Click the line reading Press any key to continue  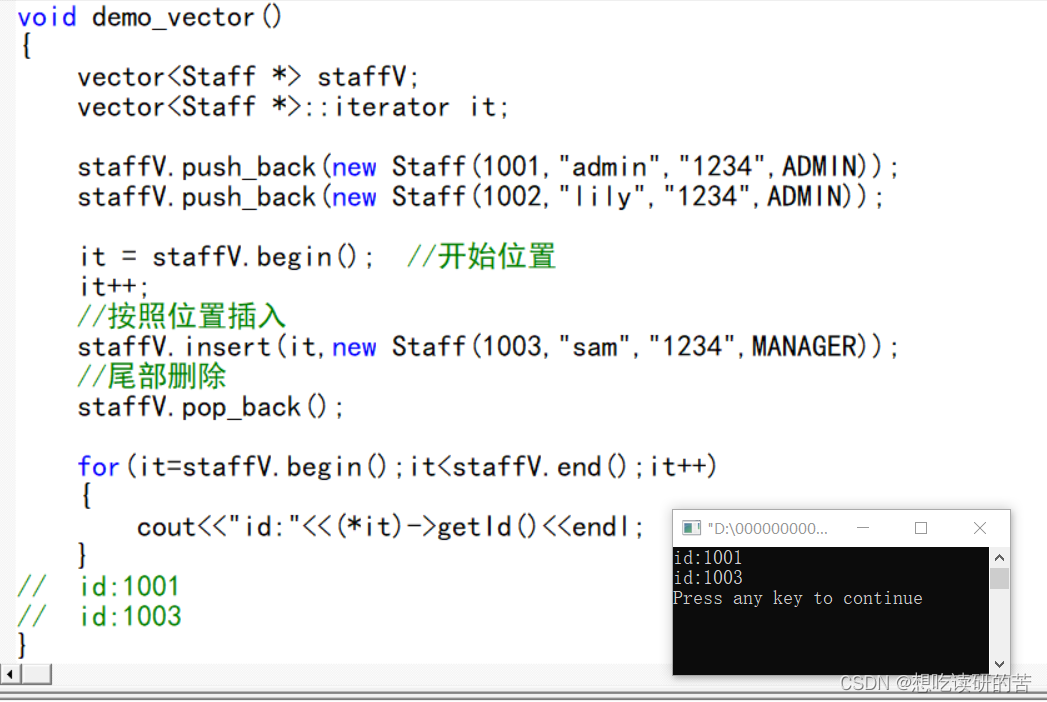[797, 598]
